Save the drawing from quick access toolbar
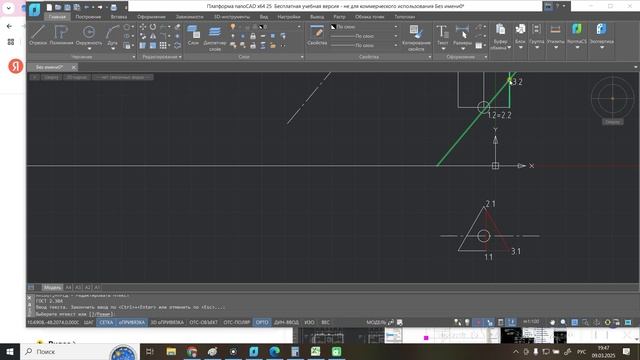The width and height of the screenshot is (640, 360). coord(67,7)
